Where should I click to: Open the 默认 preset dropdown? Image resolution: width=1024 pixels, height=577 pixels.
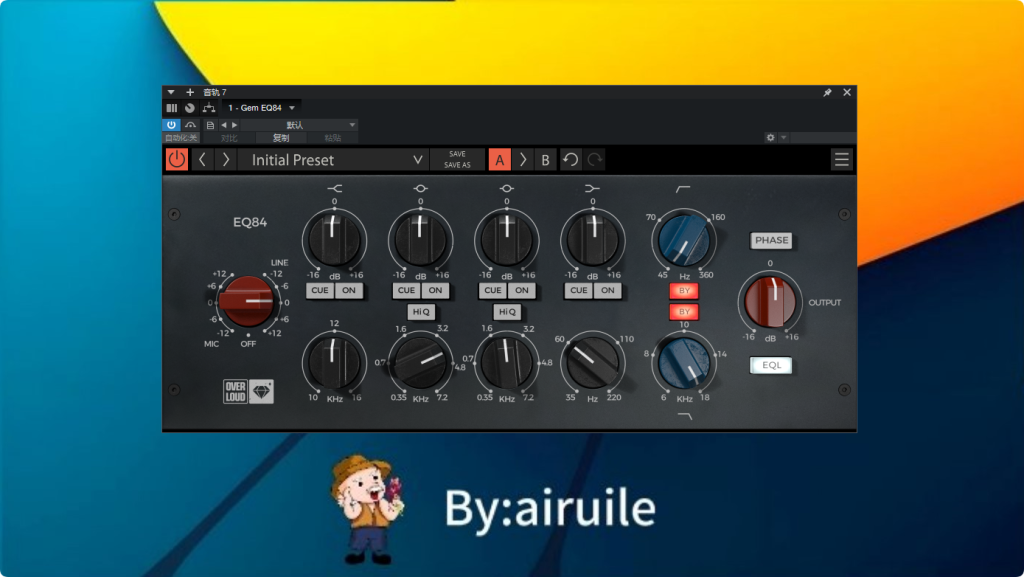(x=299, y=125)
